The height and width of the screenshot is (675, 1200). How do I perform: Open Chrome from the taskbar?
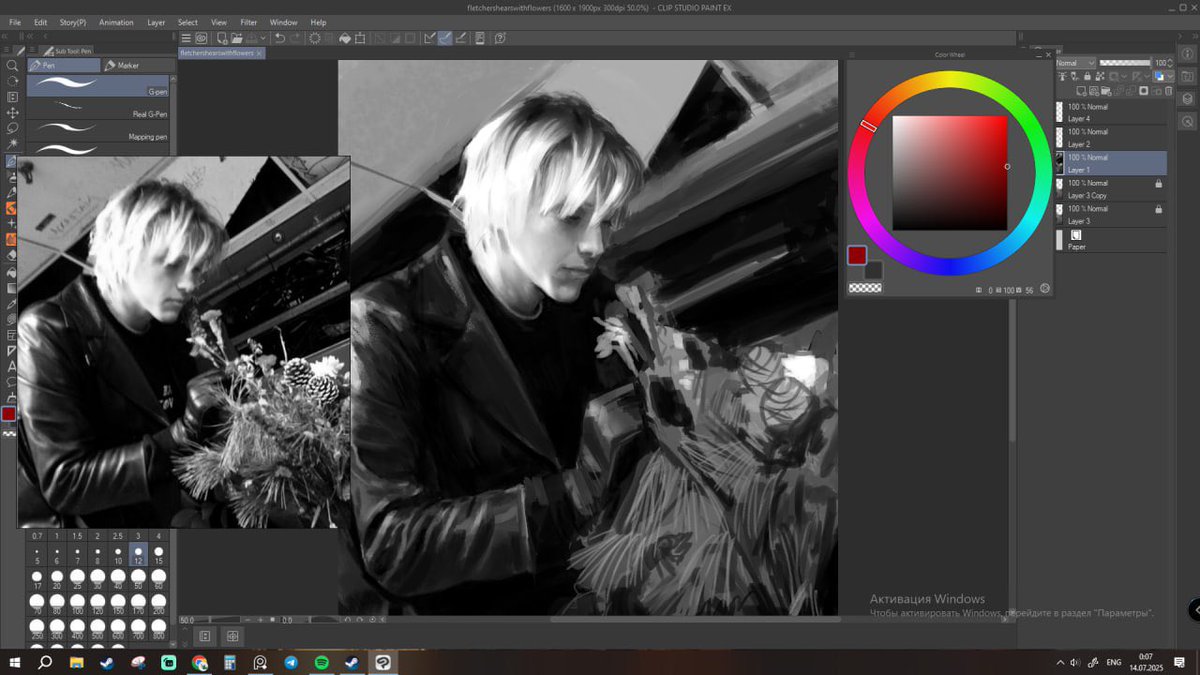tap(199, 662)
